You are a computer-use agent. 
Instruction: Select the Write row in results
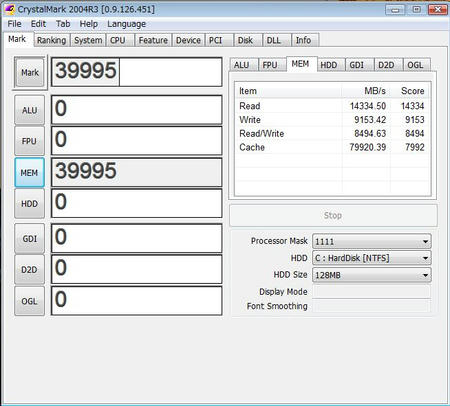[333, 120]
